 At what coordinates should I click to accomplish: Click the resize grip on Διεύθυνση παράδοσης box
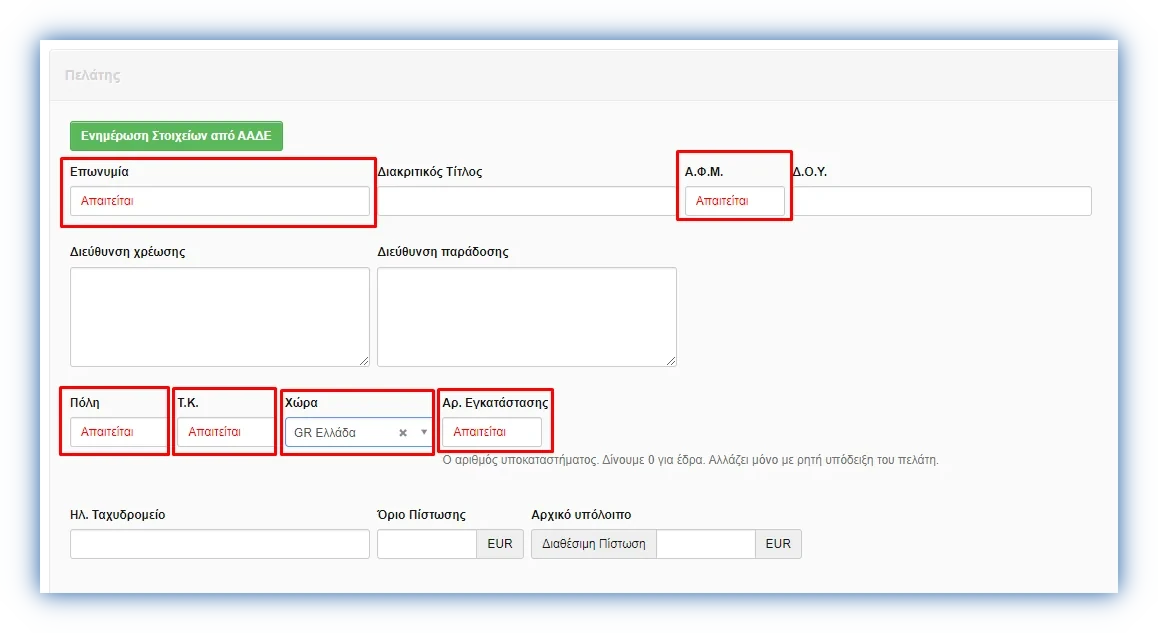(x=671, y=361)
